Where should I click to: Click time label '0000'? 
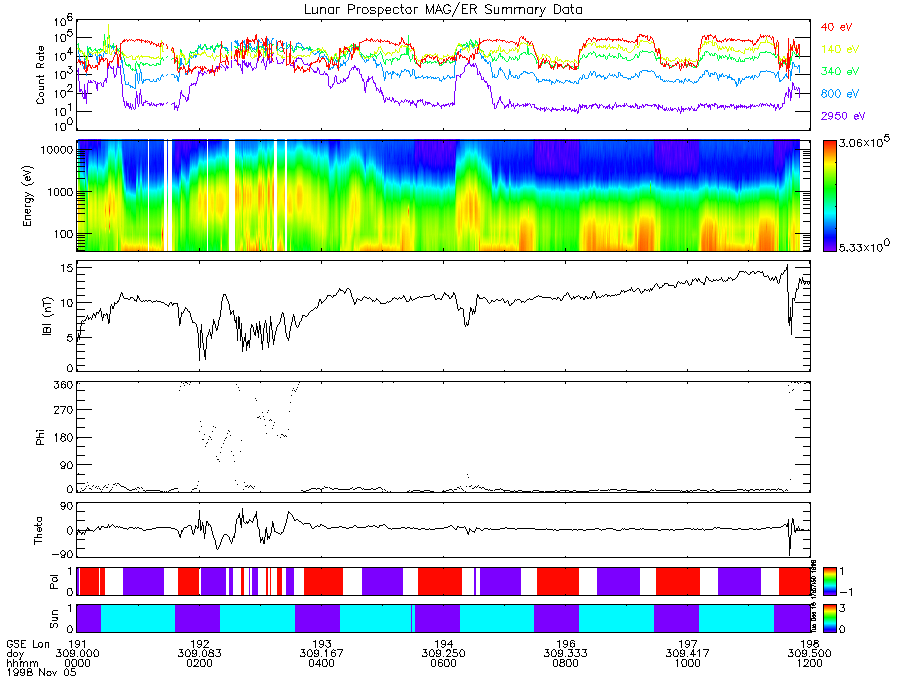coord(77,663)
